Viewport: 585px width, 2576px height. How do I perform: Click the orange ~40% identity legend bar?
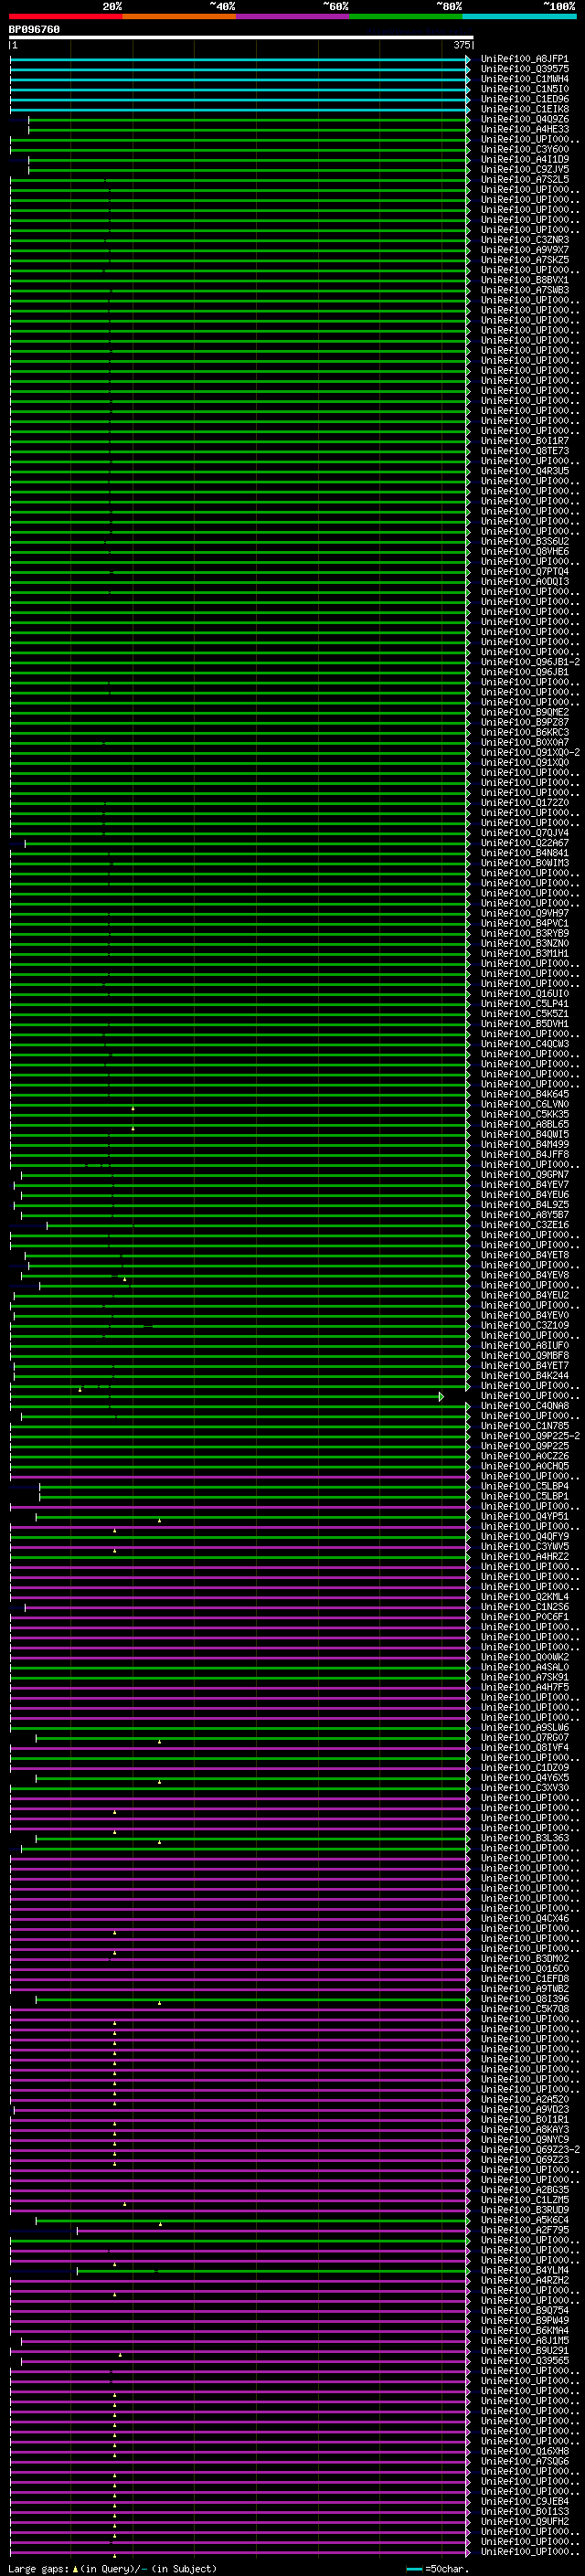coord(180,16)
